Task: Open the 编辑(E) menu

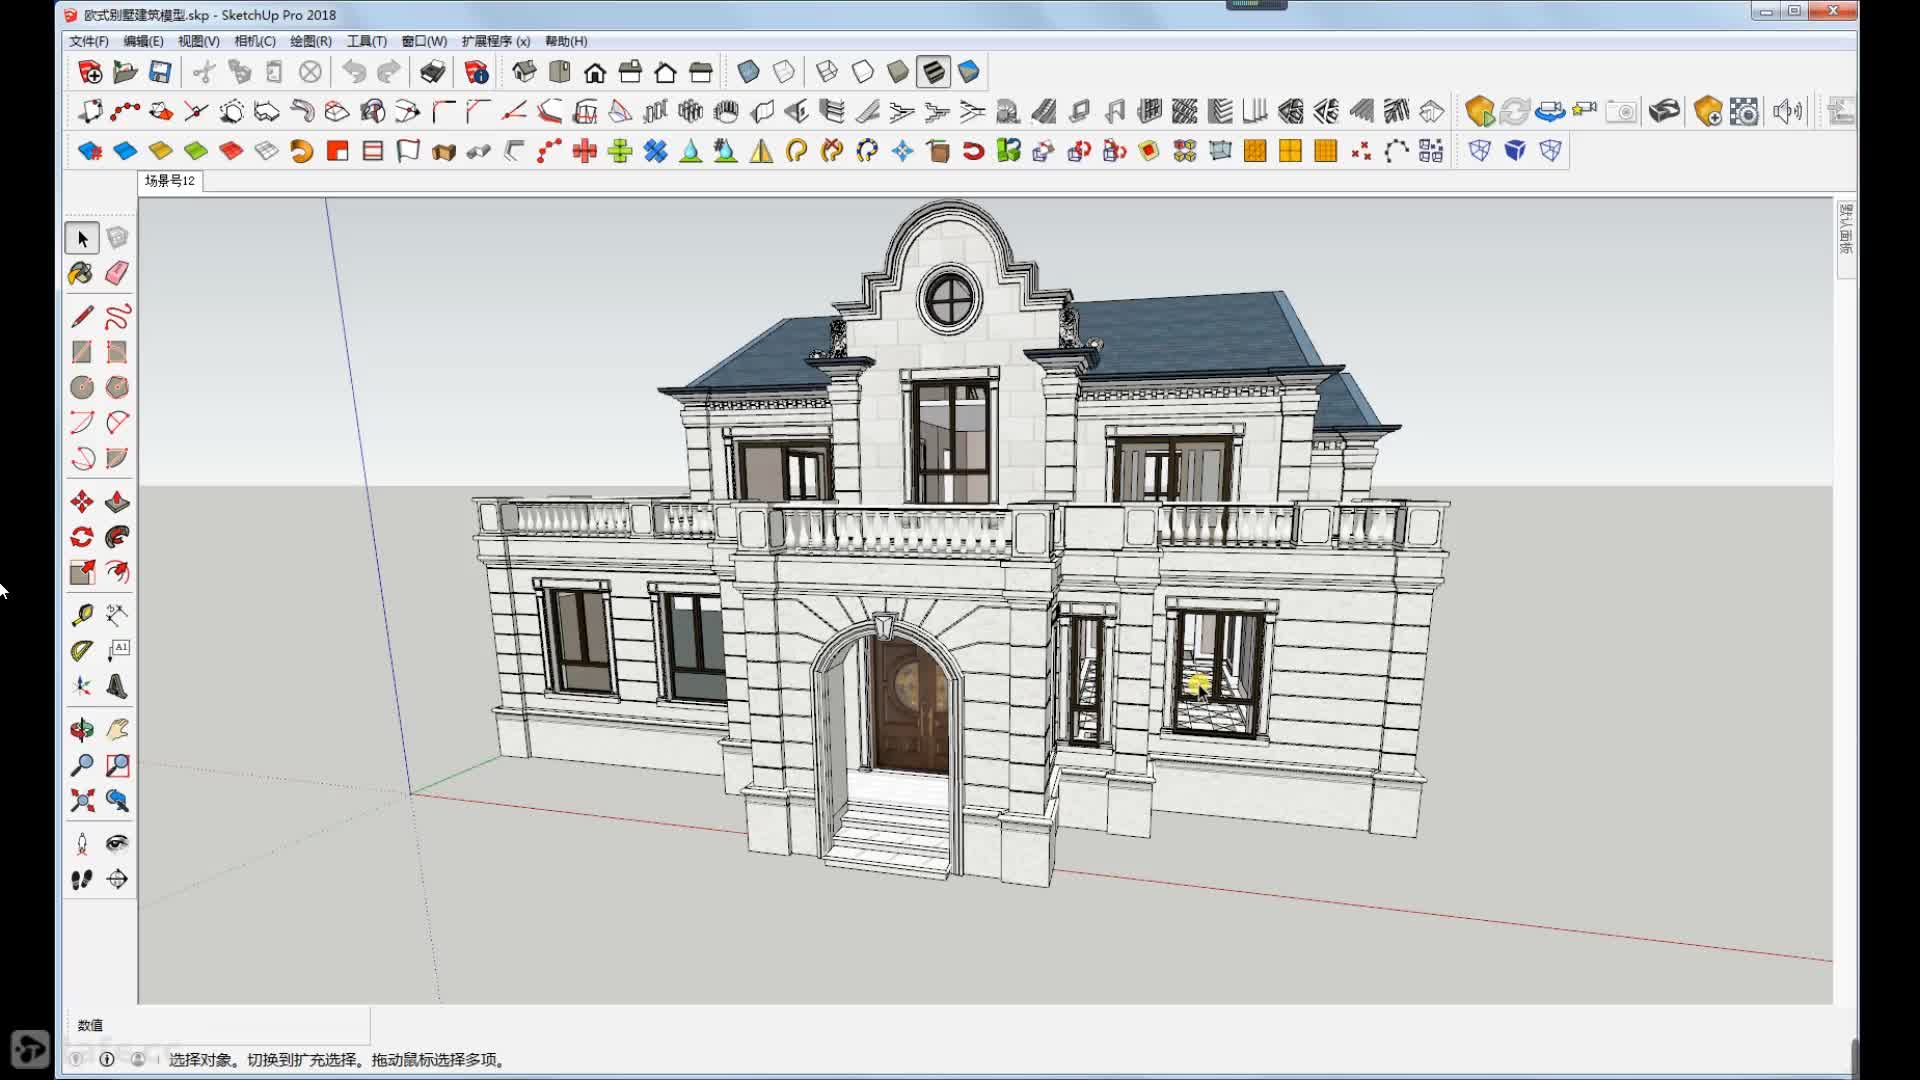Action: (143, 41)
